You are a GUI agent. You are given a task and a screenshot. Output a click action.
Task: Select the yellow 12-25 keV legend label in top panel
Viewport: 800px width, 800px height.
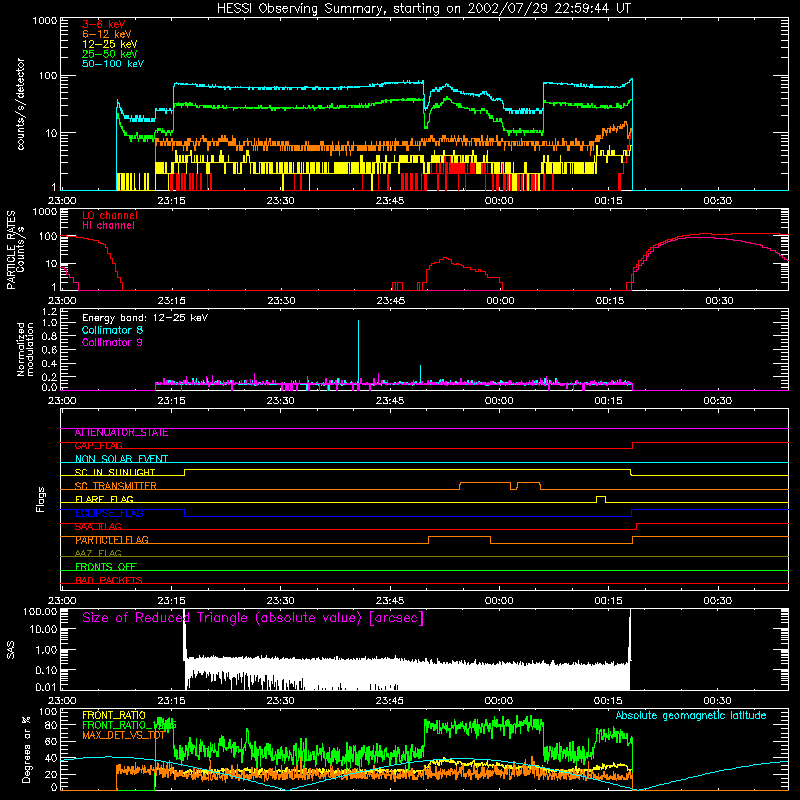[x=109, y=44]
